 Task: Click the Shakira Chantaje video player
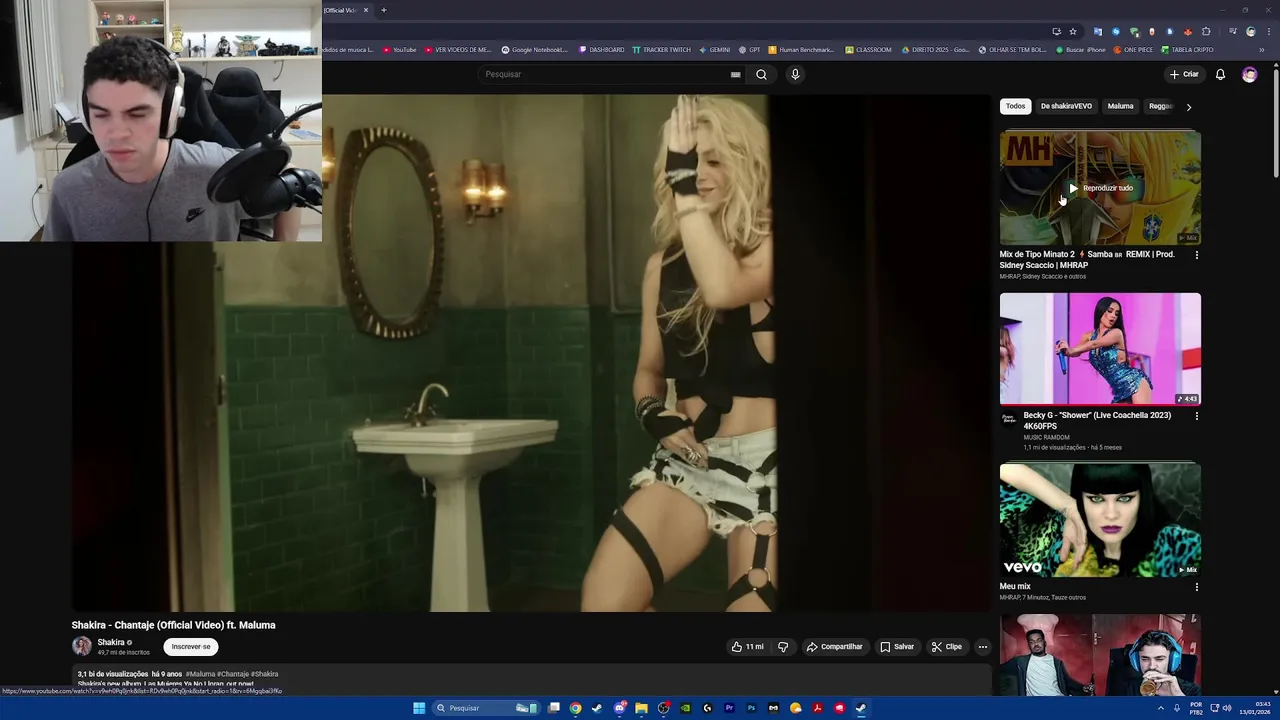(x=530, y=353)
